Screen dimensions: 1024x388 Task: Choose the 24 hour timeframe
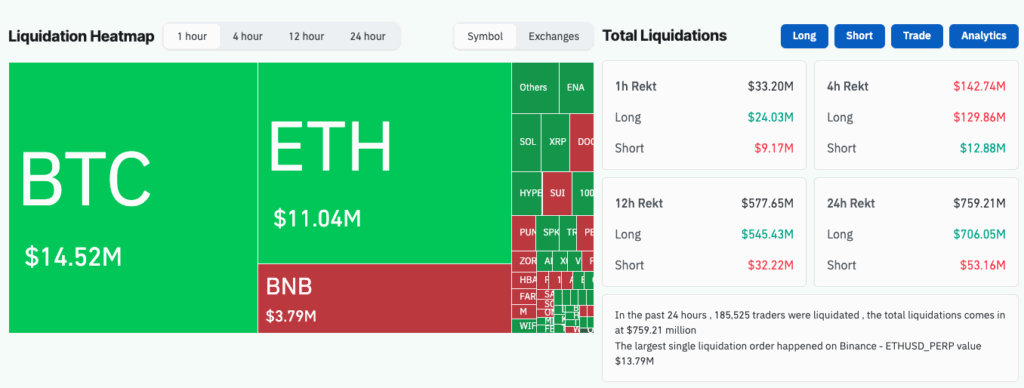(368, 37)
